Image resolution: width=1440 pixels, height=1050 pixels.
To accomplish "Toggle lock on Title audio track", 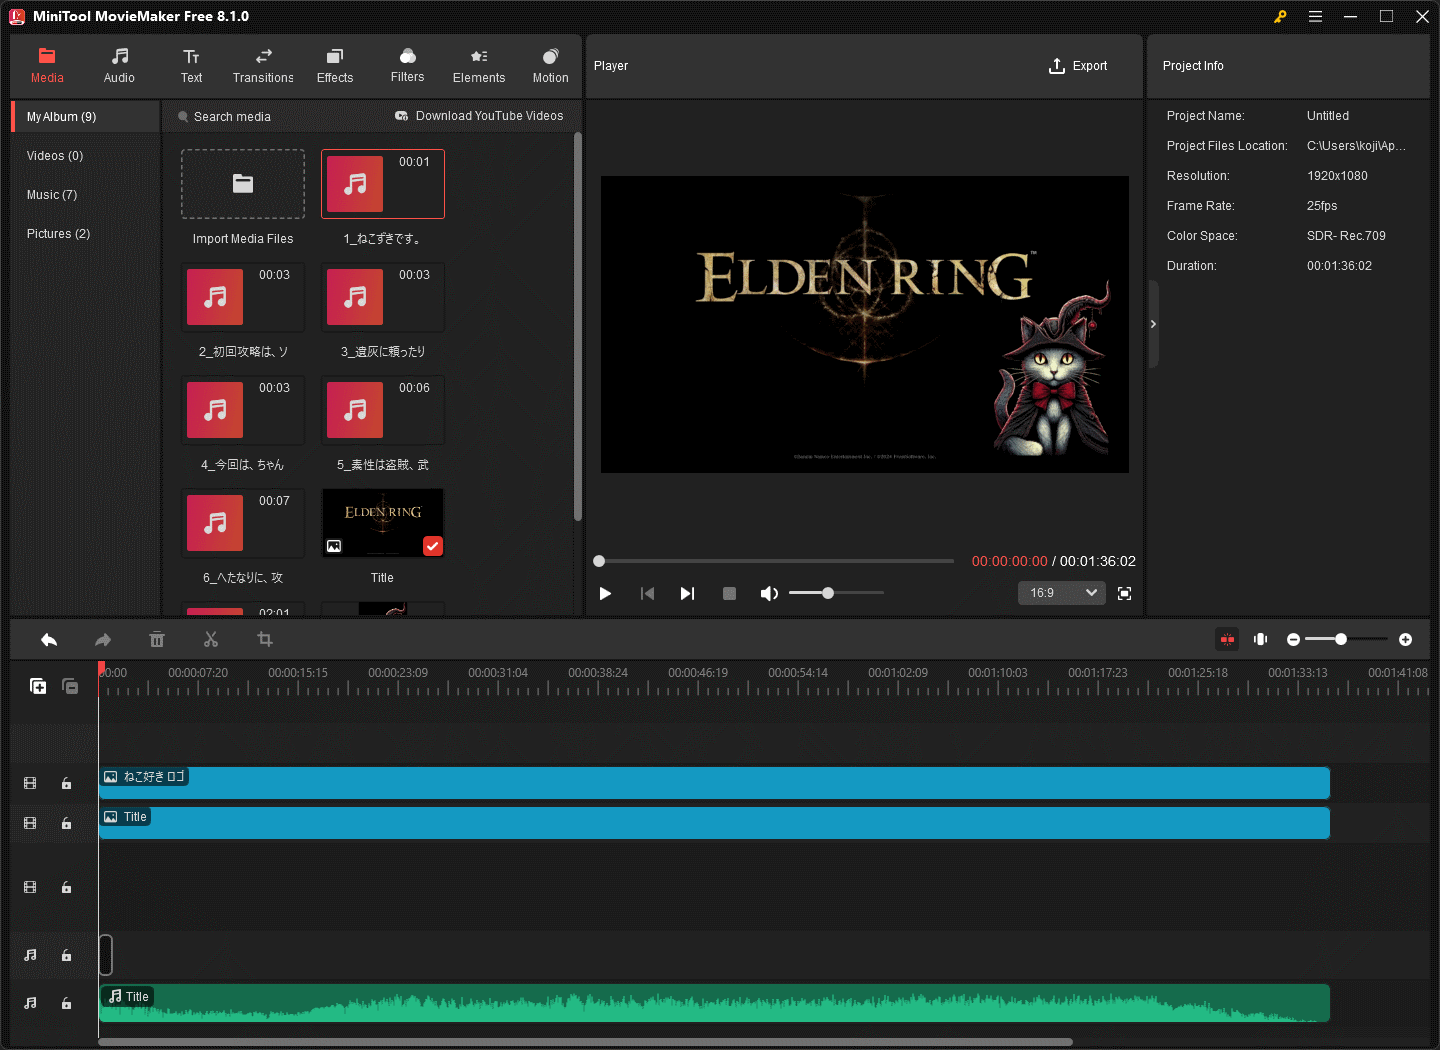I will tap(66, 1003).
